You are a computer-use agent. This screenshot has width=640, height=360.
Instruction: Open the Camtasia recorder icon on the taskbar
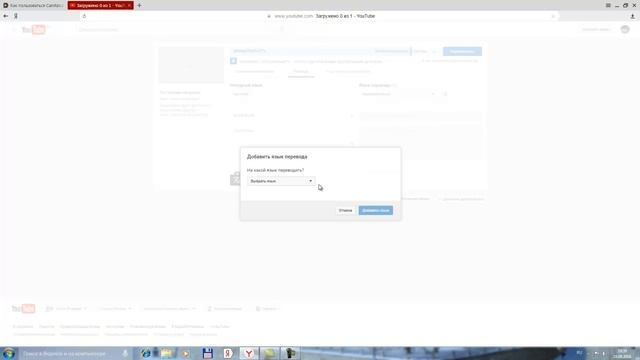290,353
